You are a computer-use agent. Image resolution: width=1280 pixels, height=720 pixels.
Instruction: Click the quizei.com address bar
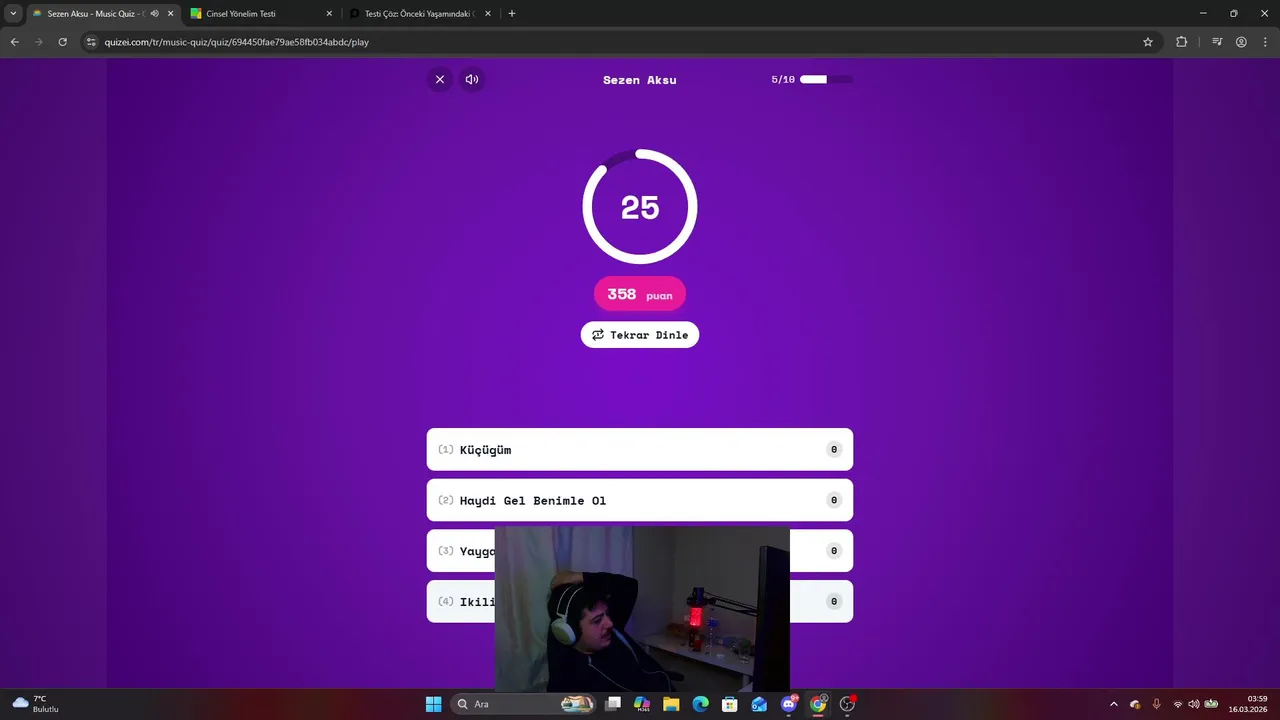click(x=620, y=42)
